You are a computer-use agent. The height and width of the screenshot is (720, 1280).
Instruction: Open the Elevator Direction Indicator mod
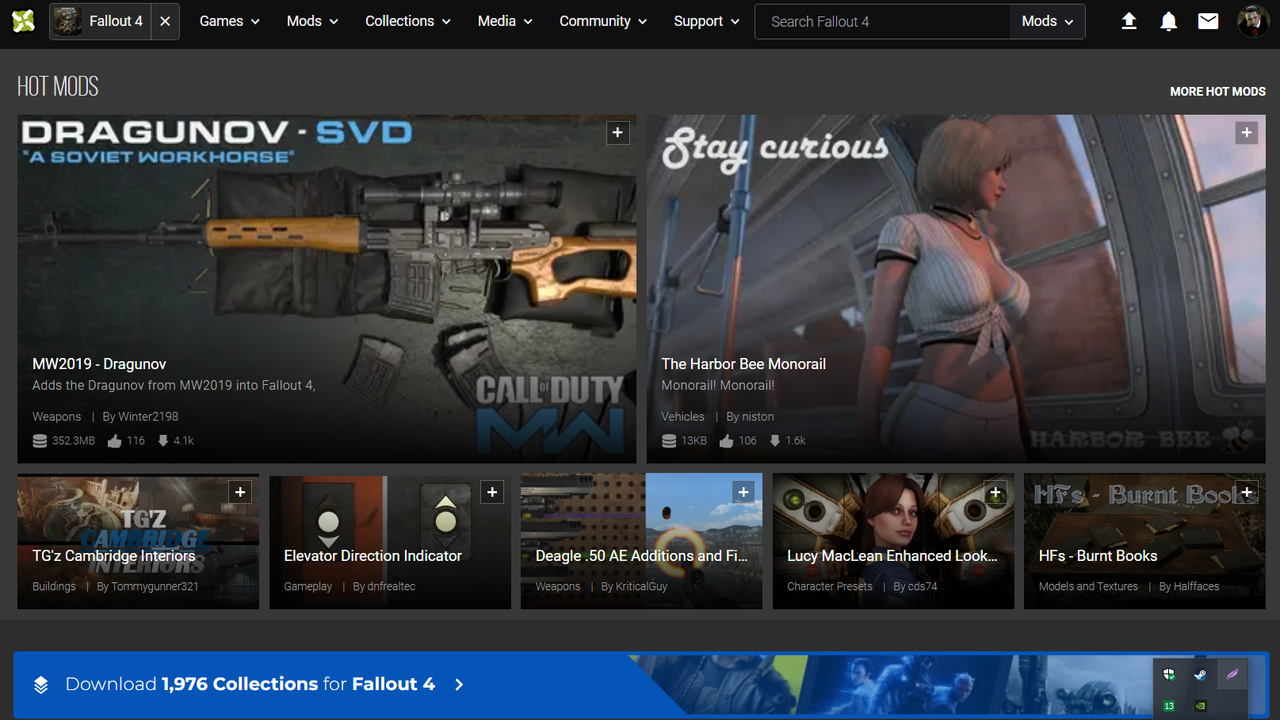pos(373,556)
